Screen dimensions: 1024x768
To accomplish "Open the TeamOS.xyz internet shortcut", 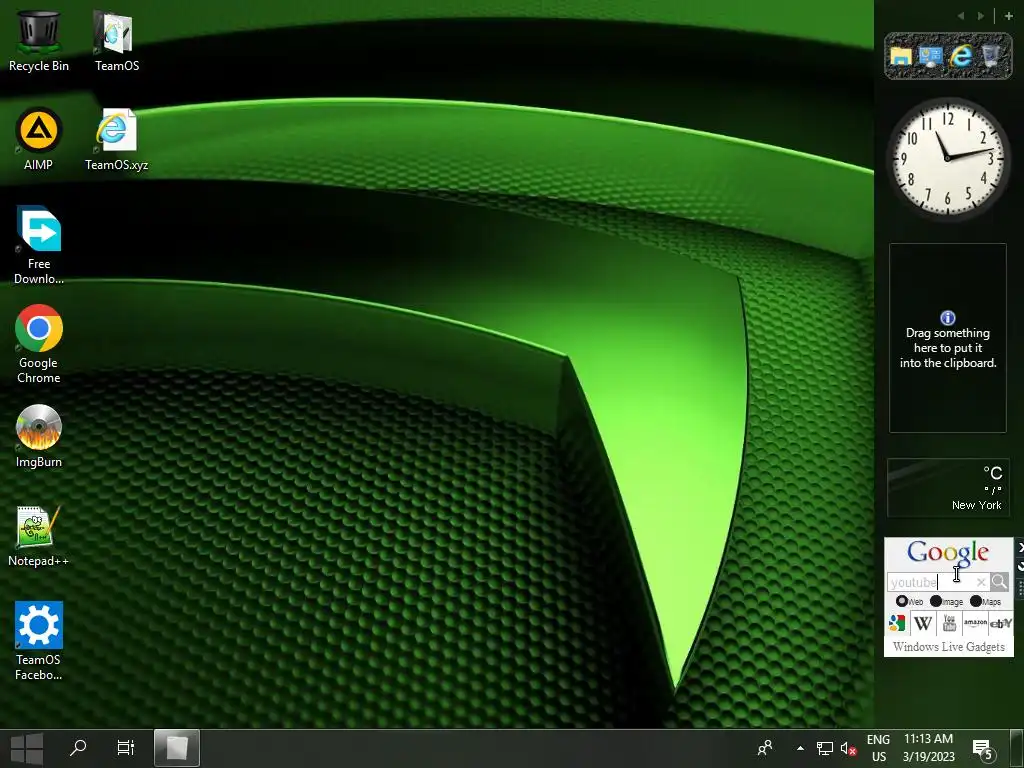I will tap(116, 139).
